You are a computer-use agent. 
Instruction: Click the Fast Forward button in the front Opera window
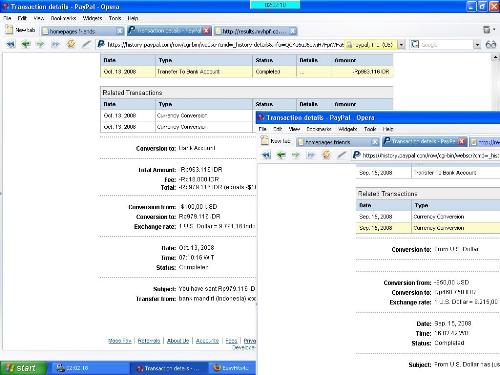coord(311,155)
